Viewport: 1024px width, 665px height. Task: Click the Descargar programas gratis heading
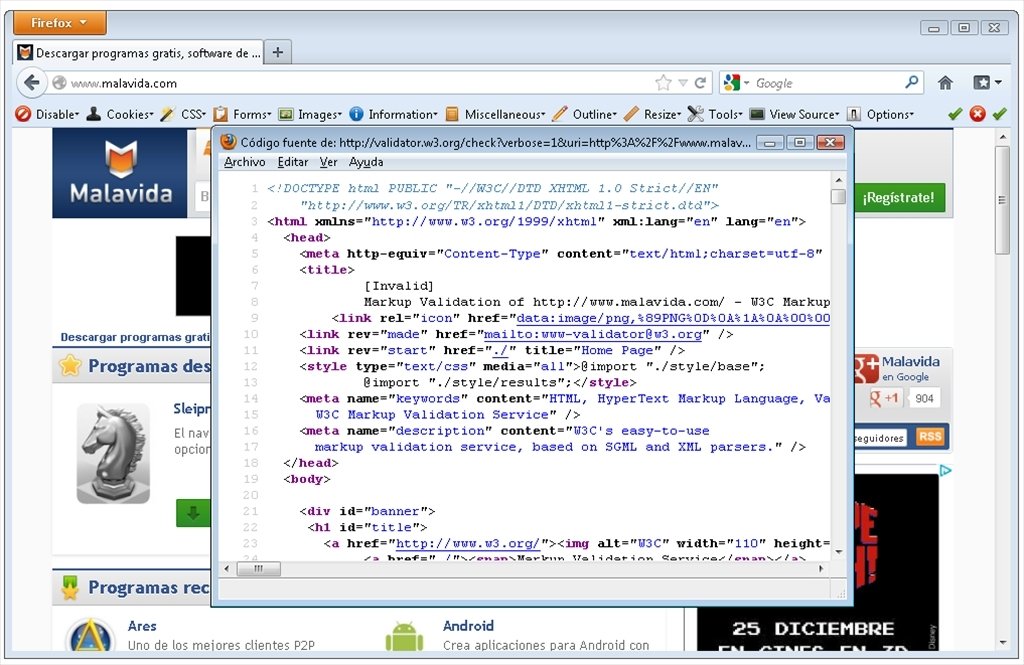pos(135,337)
